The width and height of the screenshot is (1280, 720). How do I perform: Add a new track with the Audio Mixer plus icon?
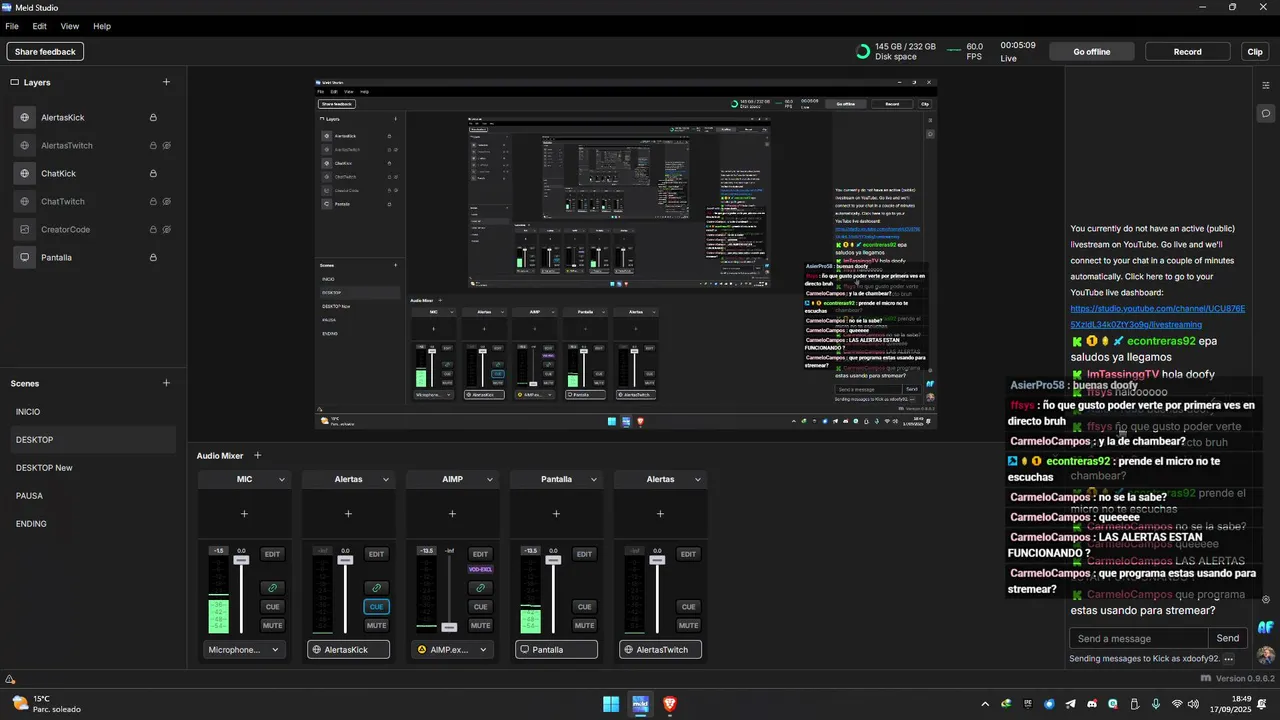257,455
